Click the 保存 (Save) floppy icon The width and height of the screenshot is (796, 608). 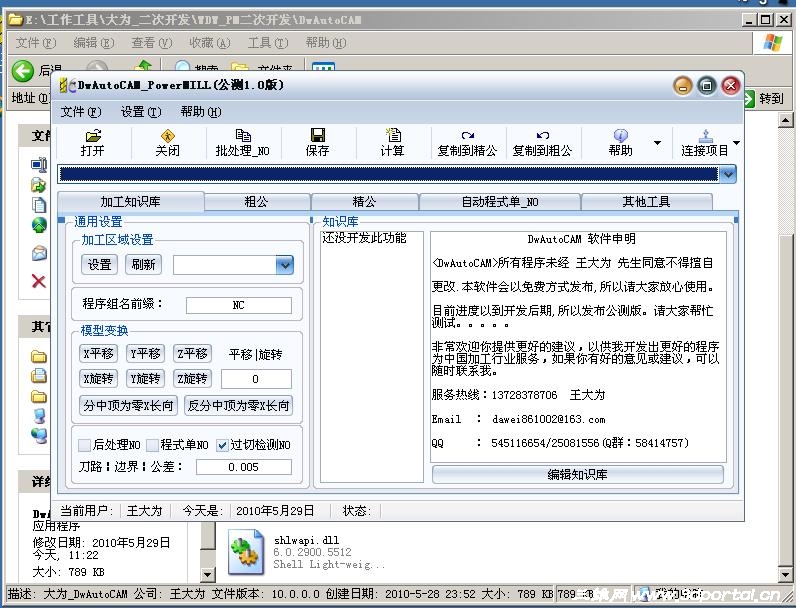[x=318, y=135]
